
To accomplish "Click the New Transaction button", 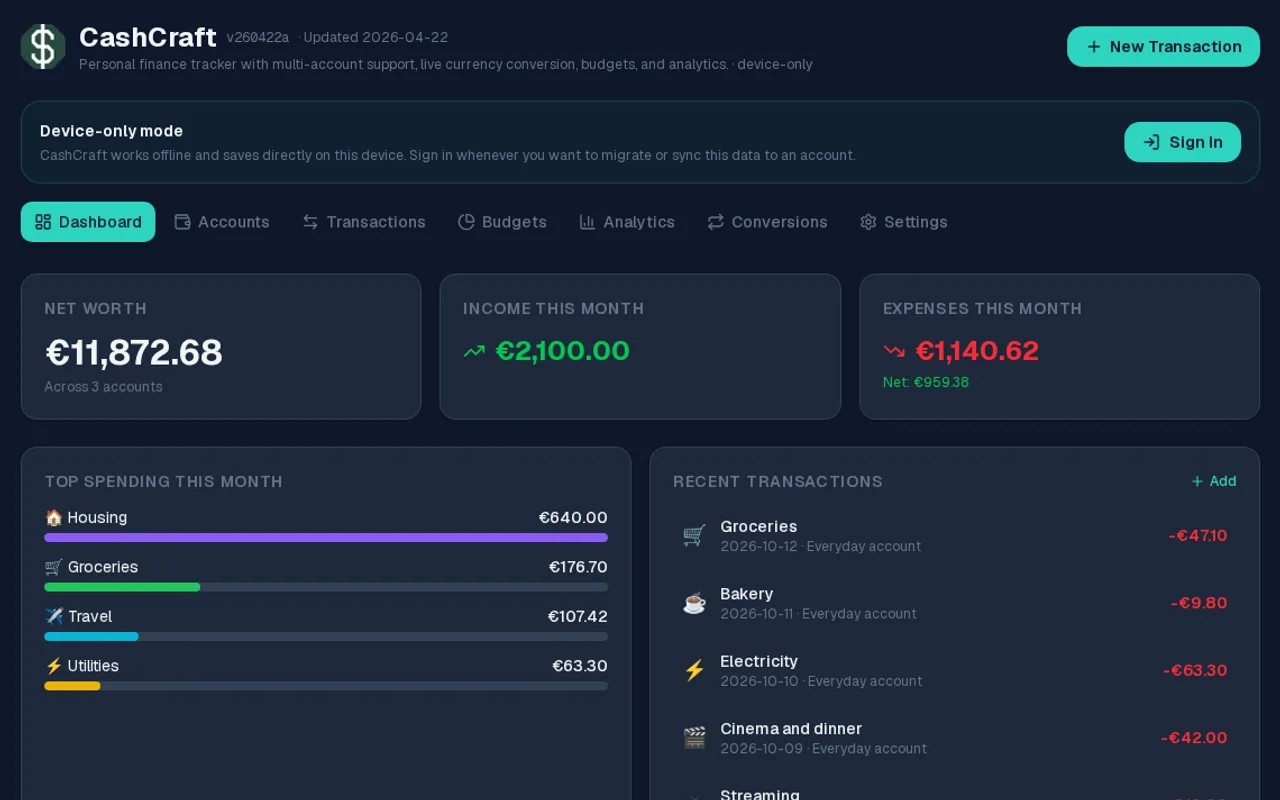I will pos(1163,47).
